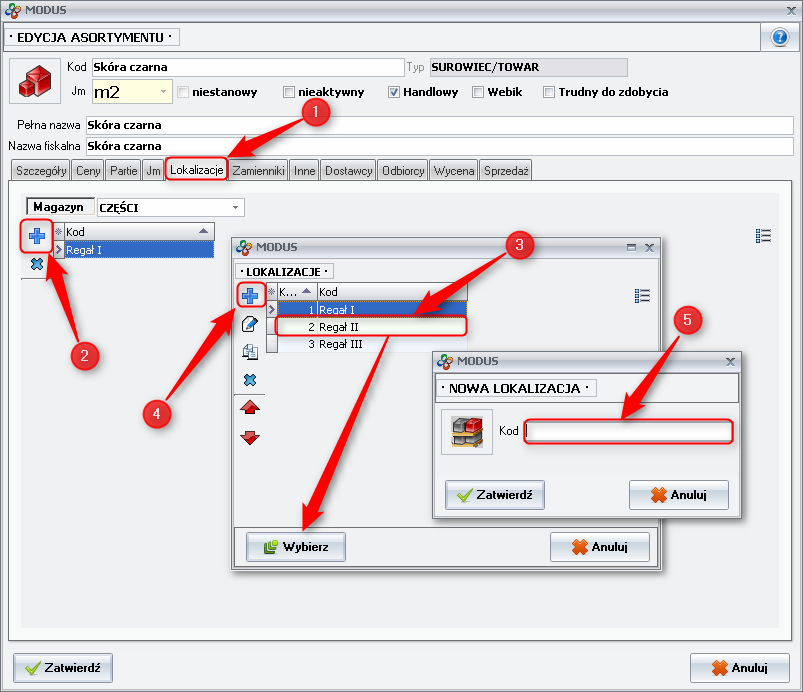Click the add location plus icon under Magazyn

[x=37, y=236]
